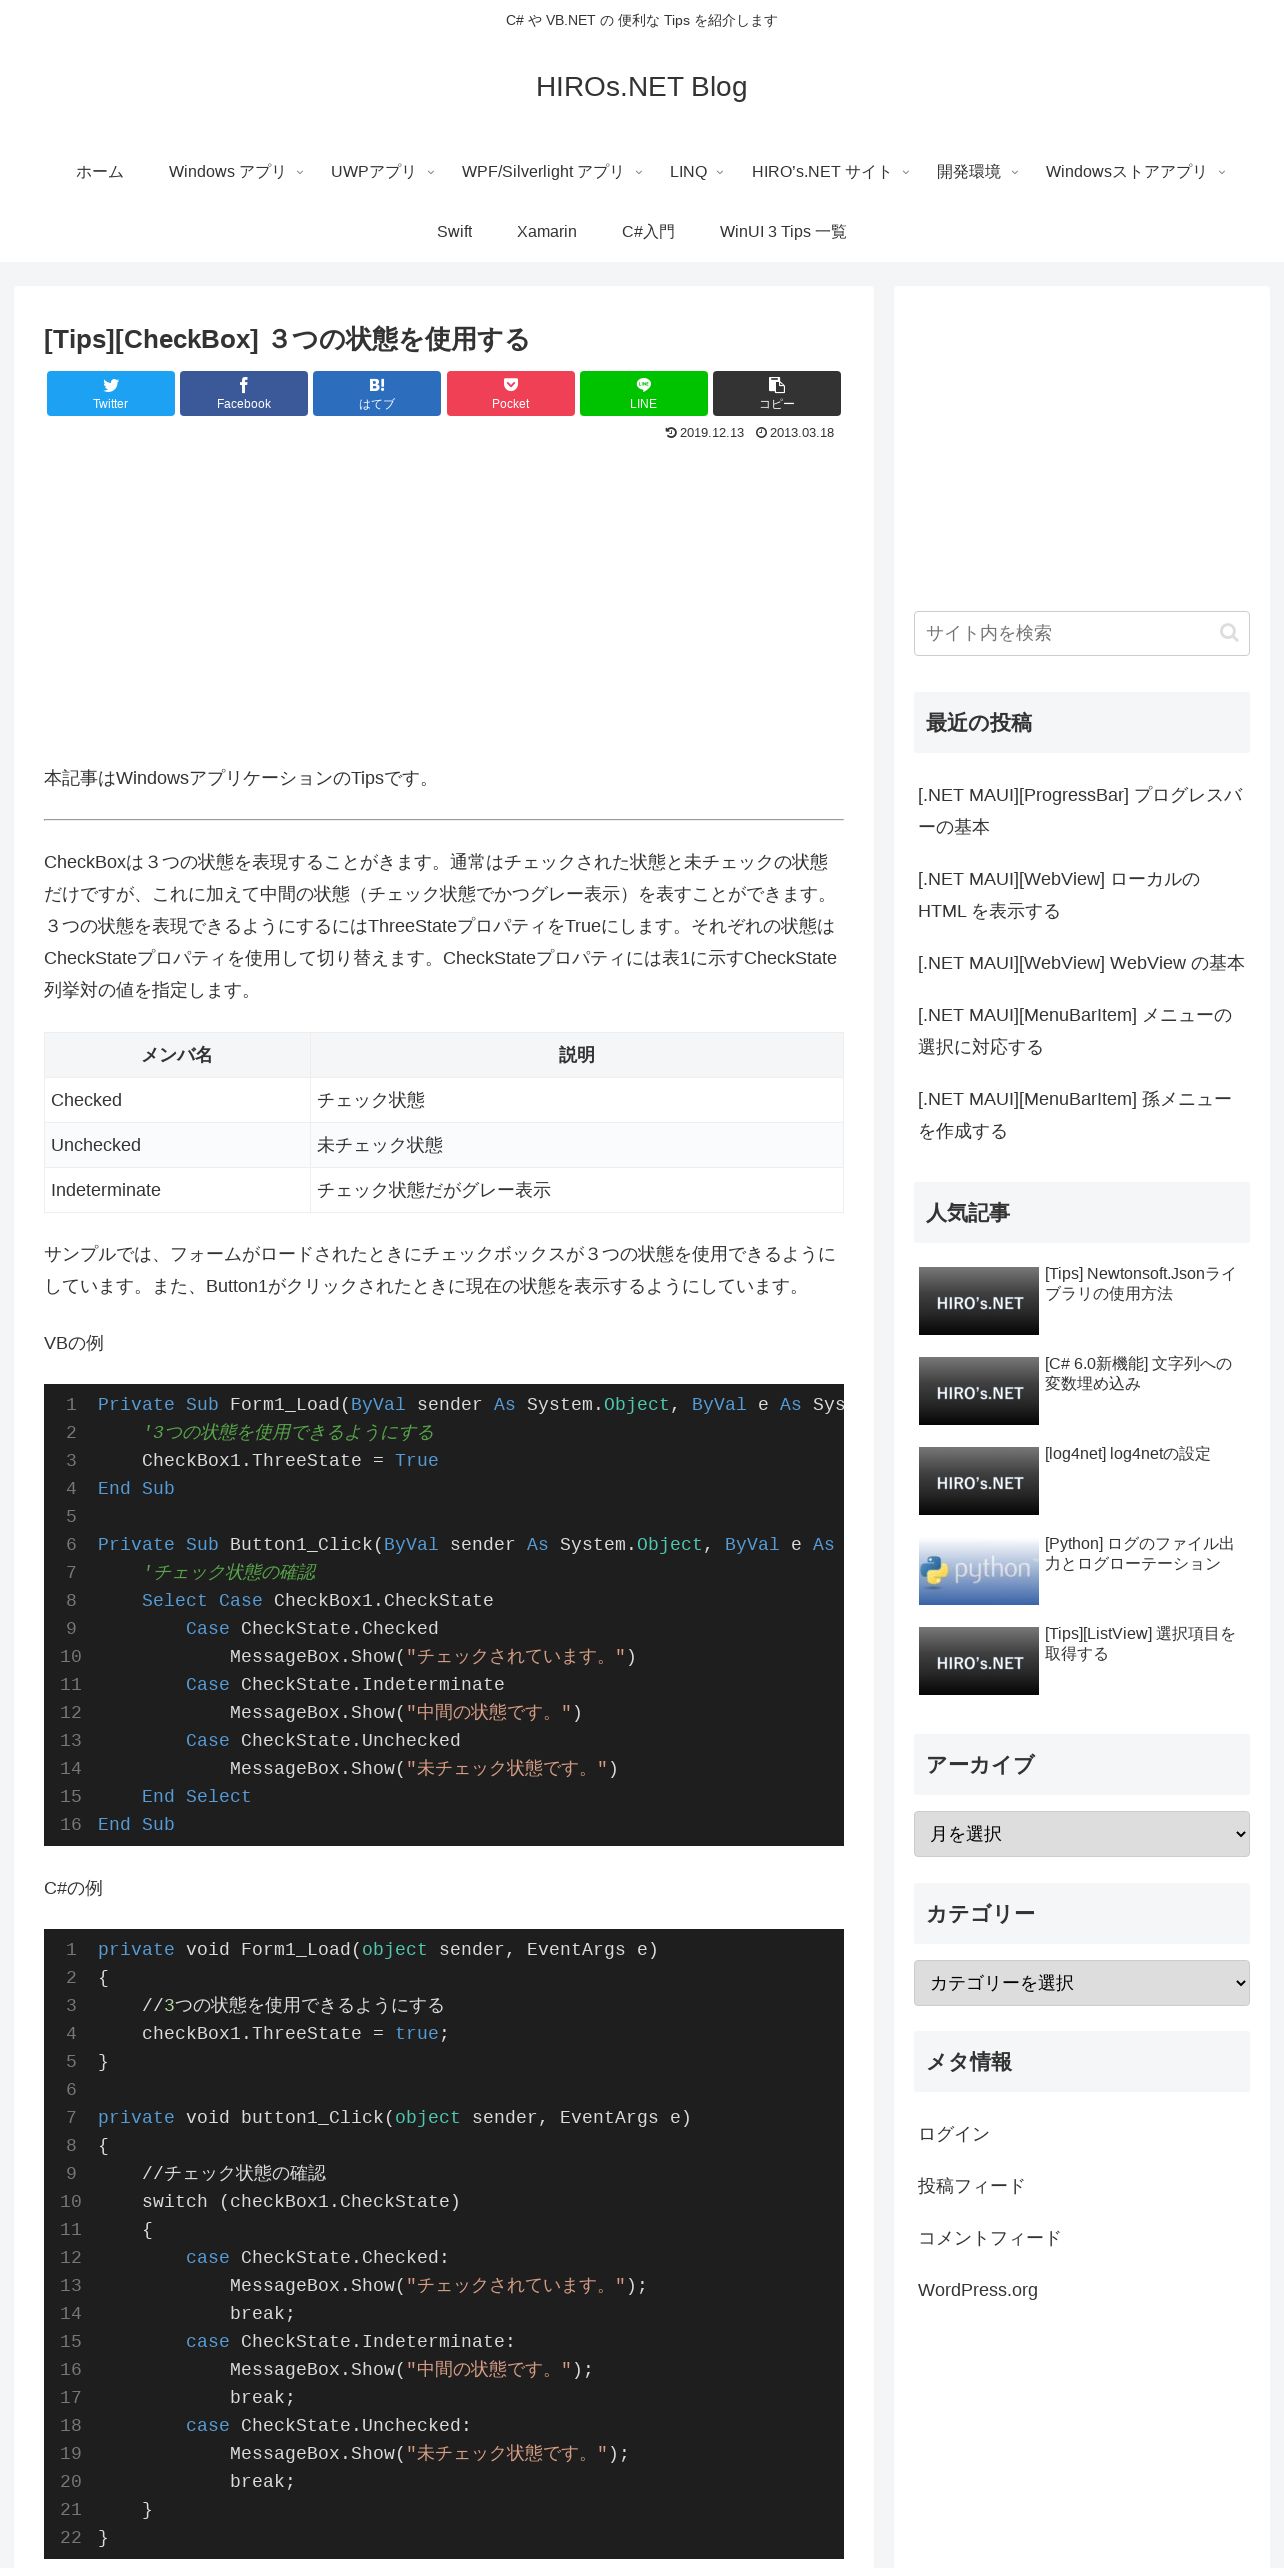The image size is (1284, 2568).
Task: Share article on Twitter
Action: (110, 393)
